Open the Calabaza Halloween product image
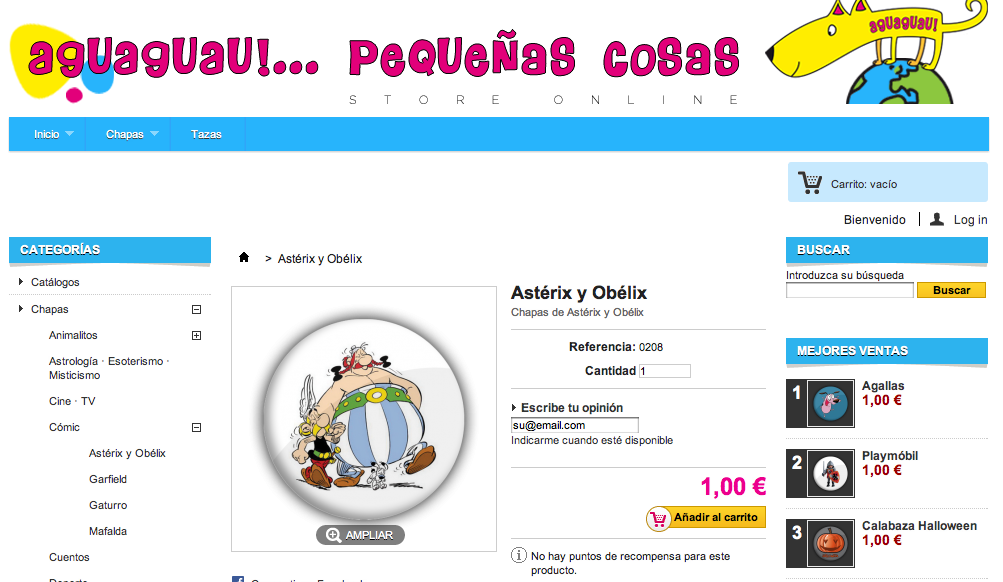The height and width of the screenshot is (582, 1003). (x=830, y=544)
